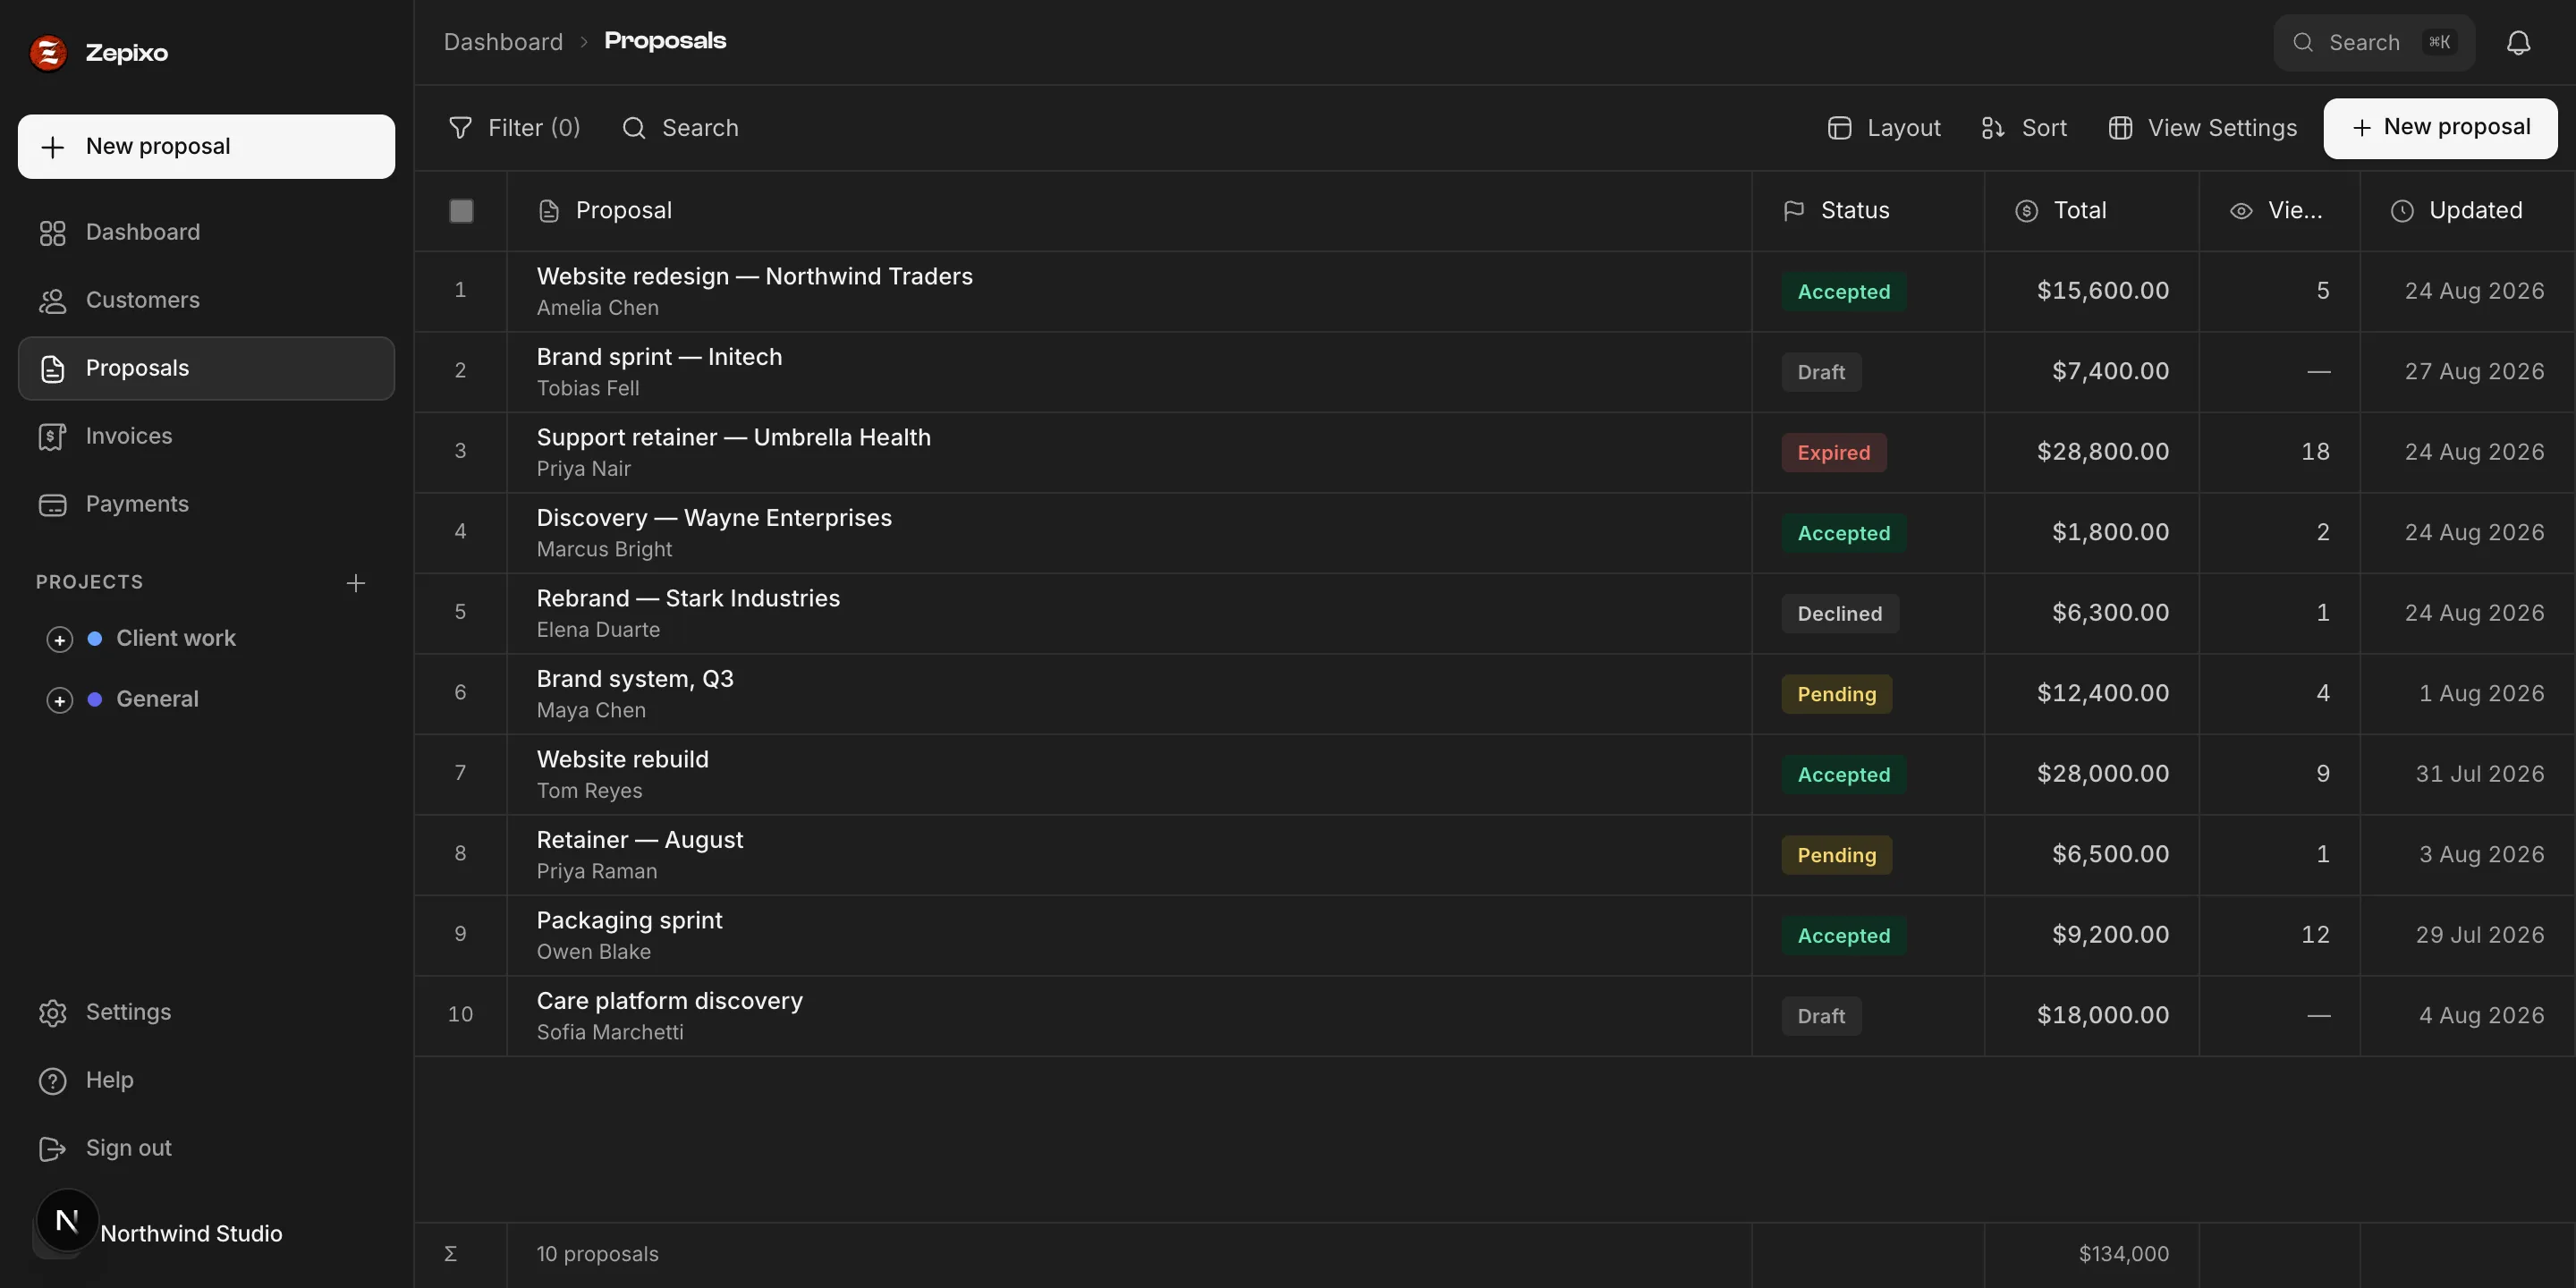
Task: Click the Total column dollar icon
Action: pyautogui.click(x=2026, y=211)
